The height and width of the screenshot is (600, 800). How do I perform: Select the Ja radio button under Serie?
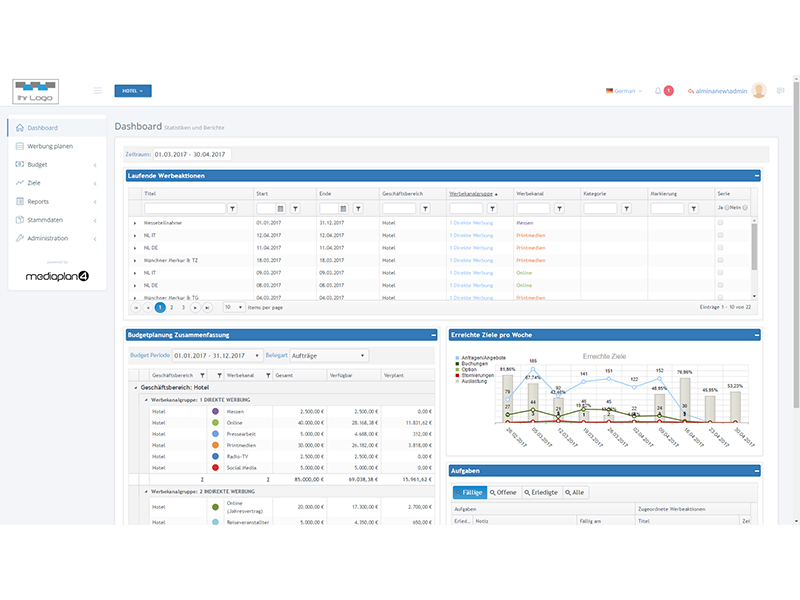(729, 208)
